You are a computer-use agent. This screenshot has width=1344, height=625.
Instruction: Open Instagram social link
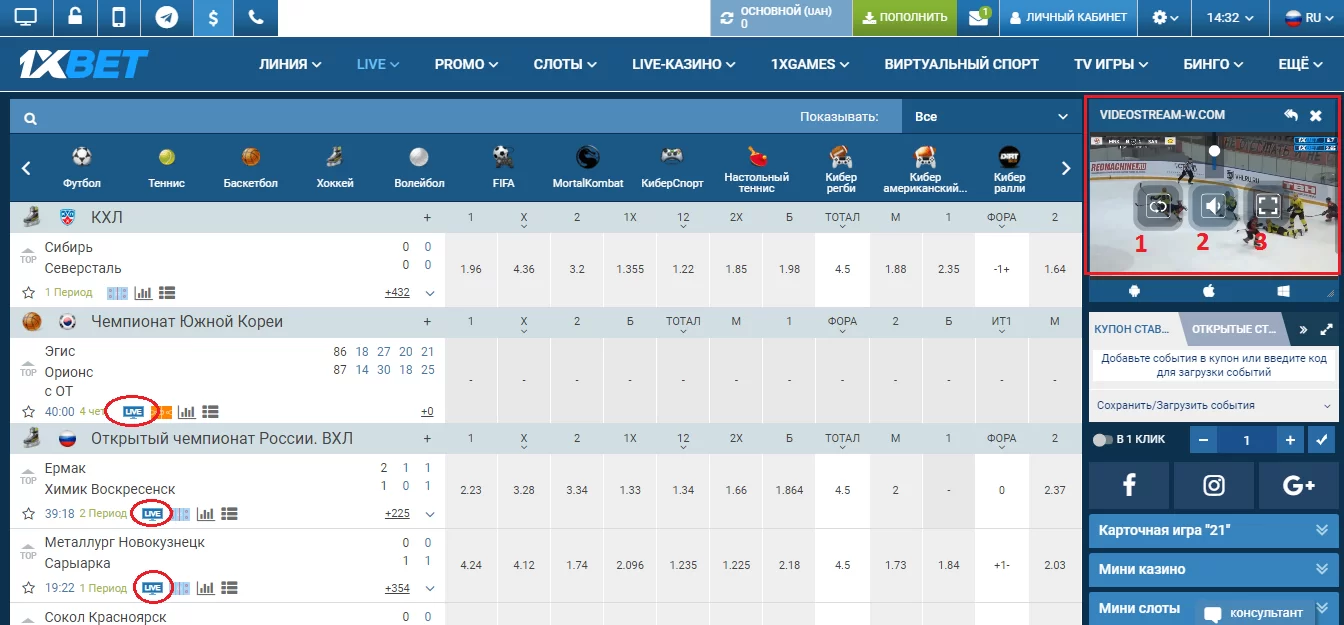click(1213, 486)
